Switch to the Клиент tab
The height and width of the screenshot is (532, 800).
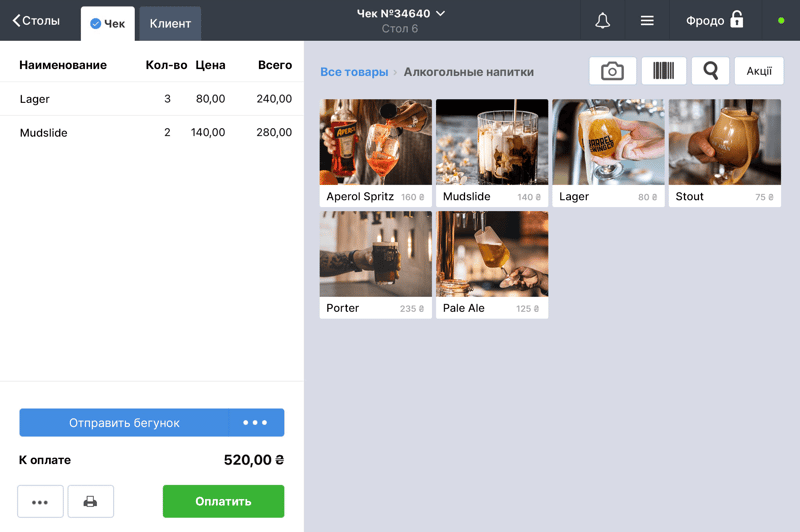point(170,23)
